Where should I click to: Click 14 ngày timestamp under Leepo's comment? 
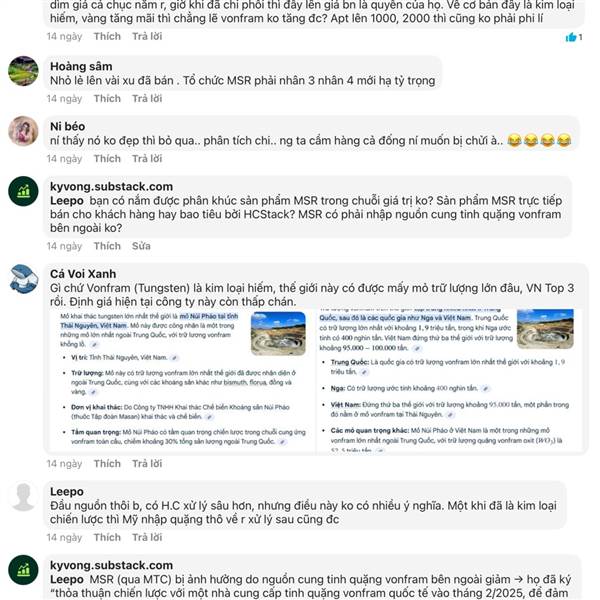pos(64,537)
